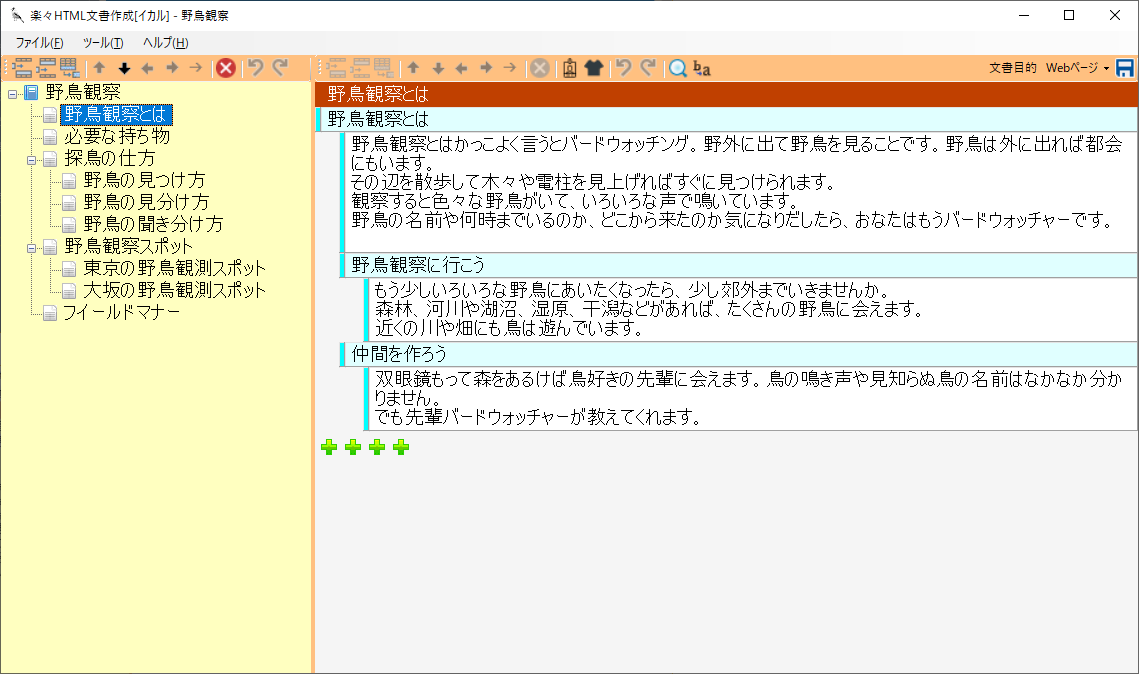
Task: Click the 仲間を作ろう section heading
Action: point(399,354)
